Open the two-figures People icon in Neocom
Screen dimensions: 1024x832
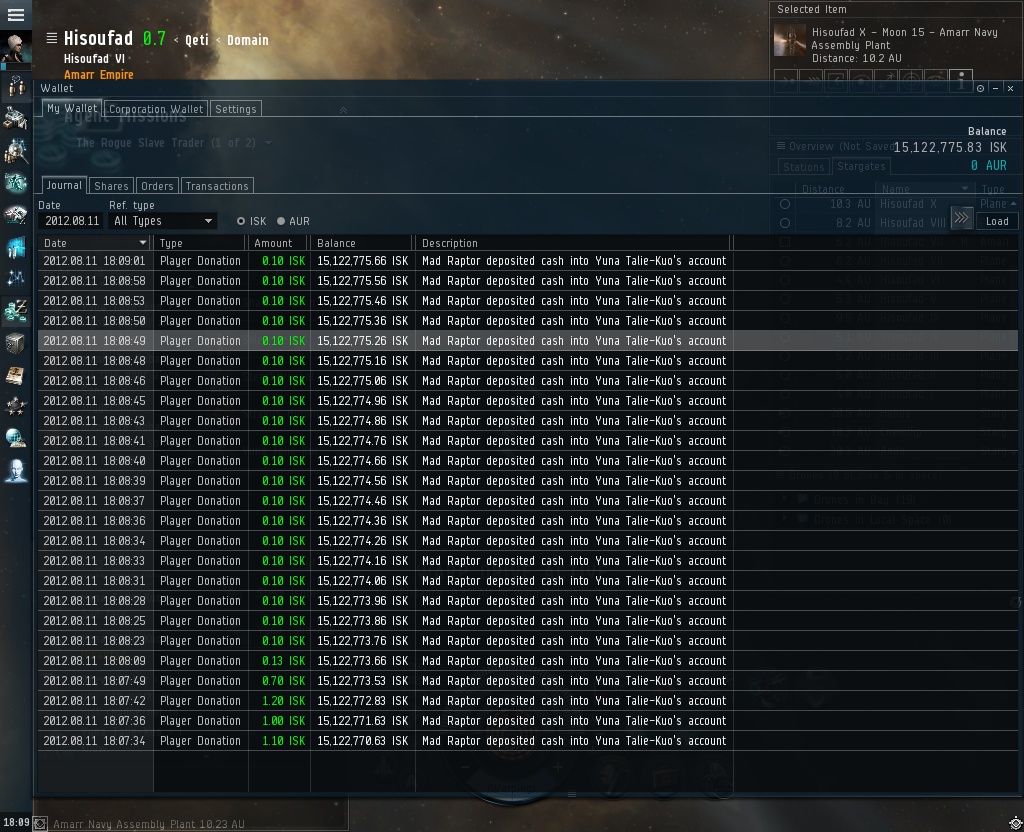point(16,86)
